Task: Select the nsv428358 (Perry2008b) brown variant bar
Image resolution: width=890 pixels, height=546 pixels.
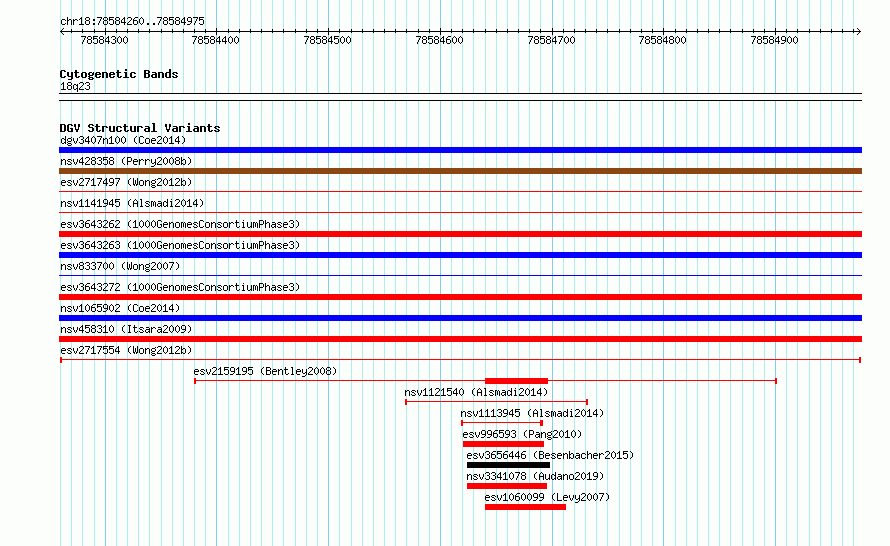Action: [x=460, y=171]
